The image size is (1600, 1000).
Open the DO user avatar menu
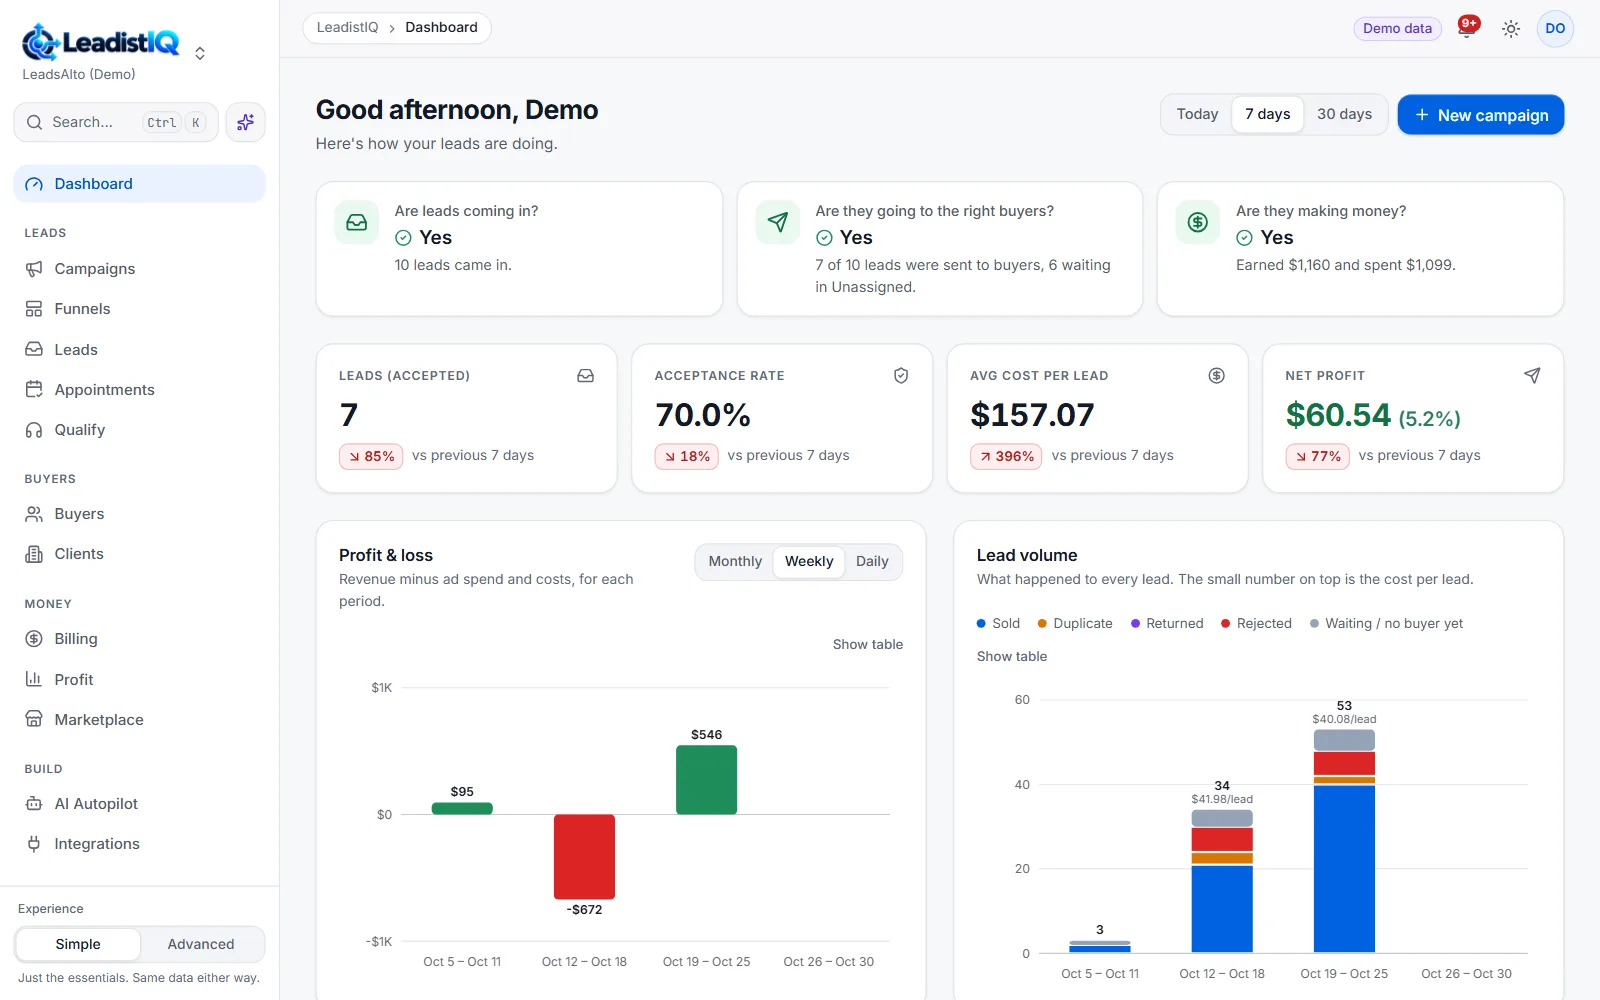(x=1555, y=29)
